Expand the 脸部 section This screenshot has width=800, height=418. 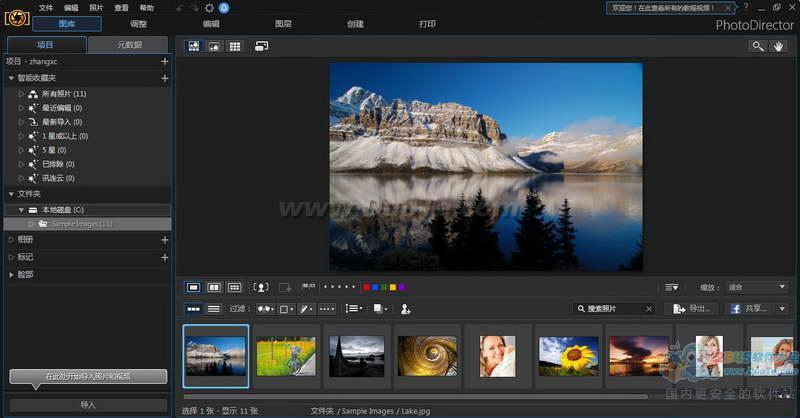pos(11,275)
